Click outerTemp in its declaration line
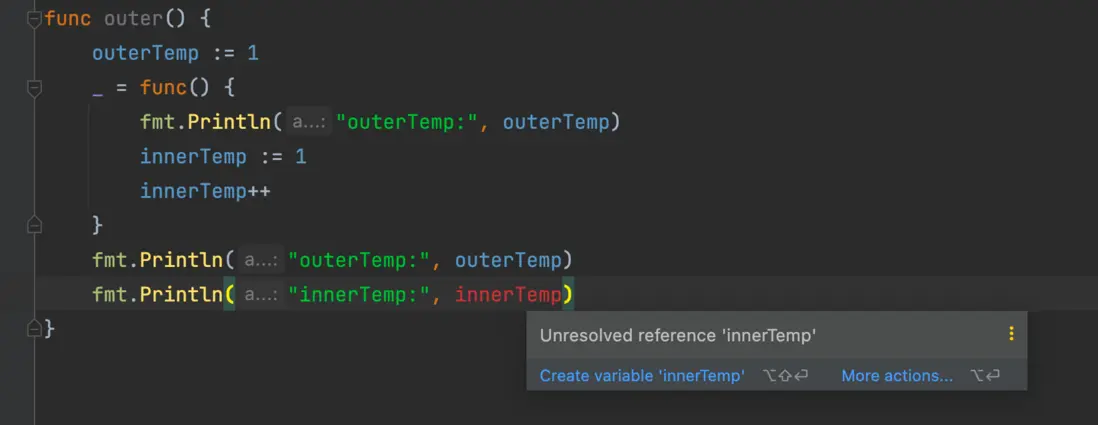1098x425 pixels. coord(145,53)
